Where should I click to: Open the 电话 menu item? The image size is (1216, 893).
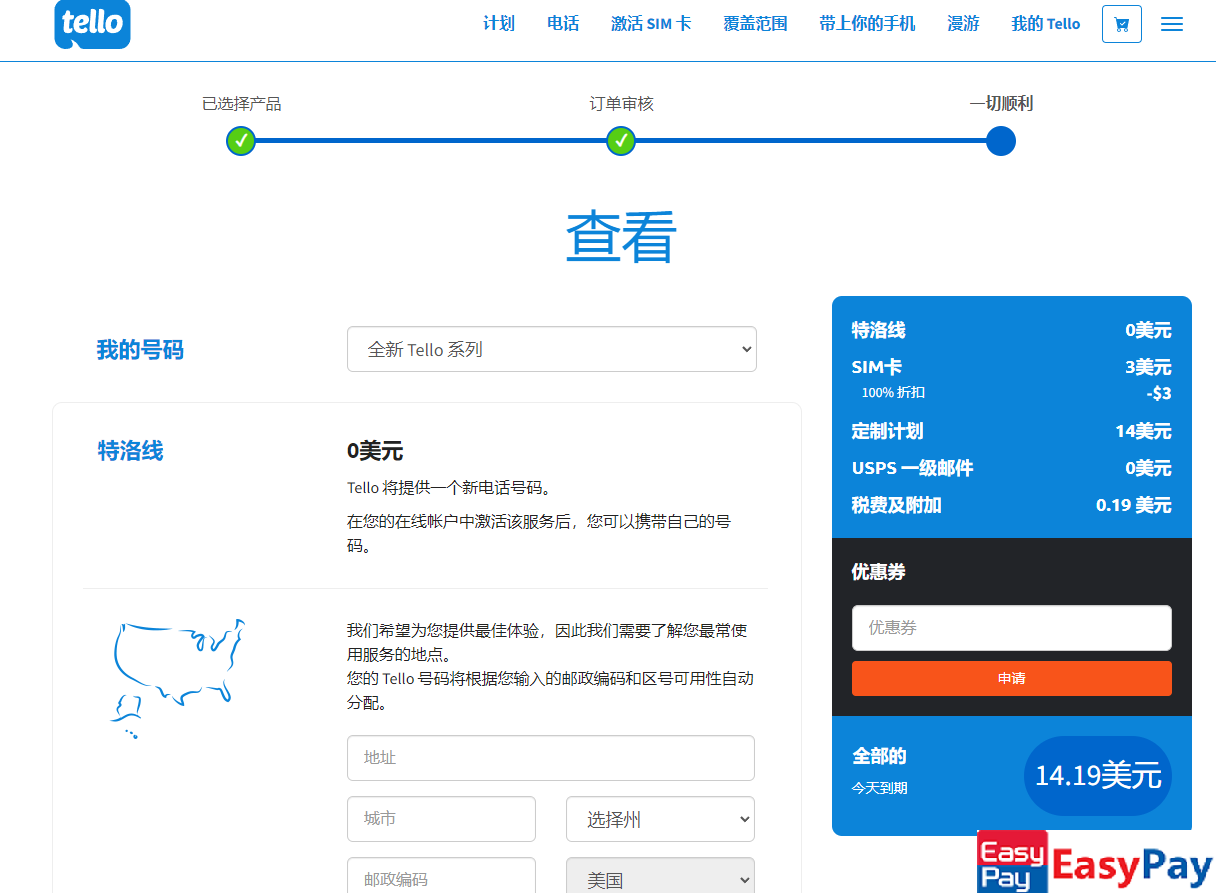coord(563,24)
